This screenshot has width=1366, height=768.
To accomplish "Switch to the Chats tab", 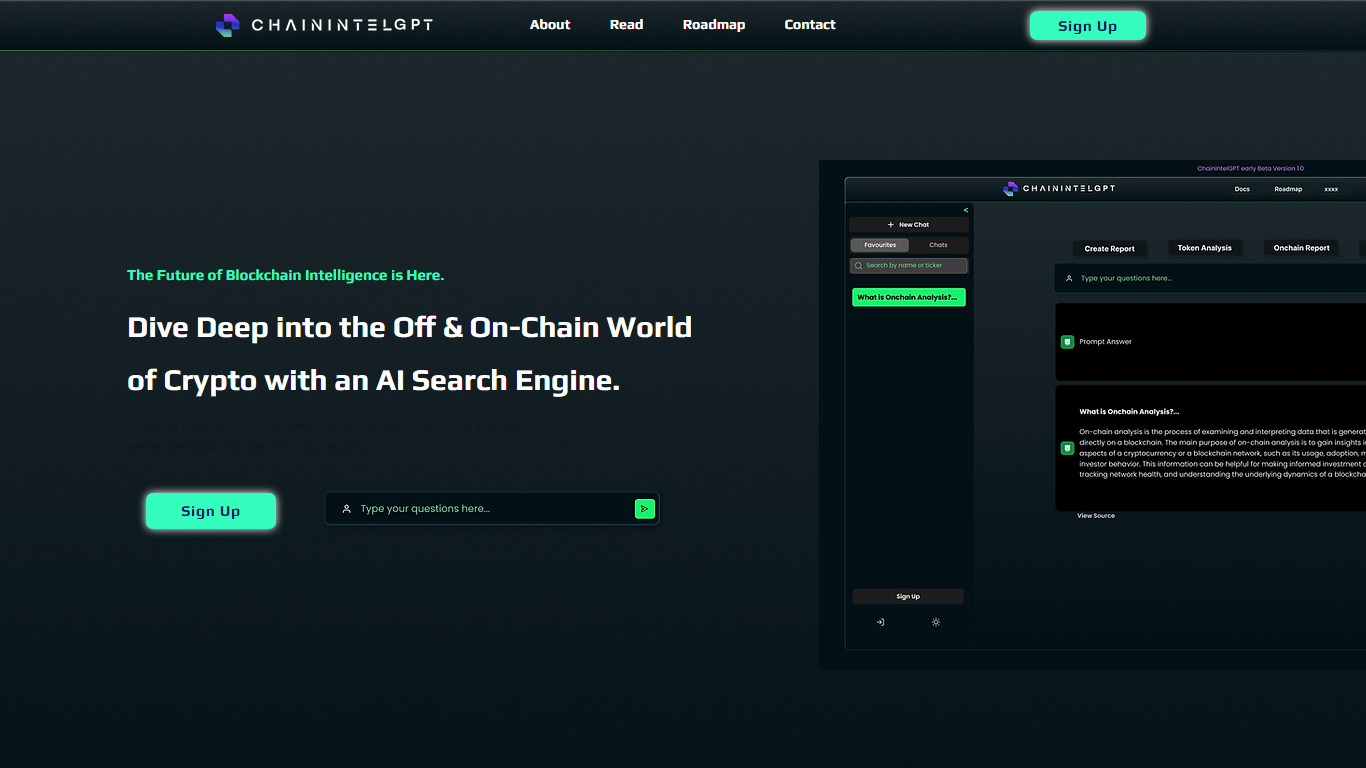I will pyautogui.click(x=938, y=245).
